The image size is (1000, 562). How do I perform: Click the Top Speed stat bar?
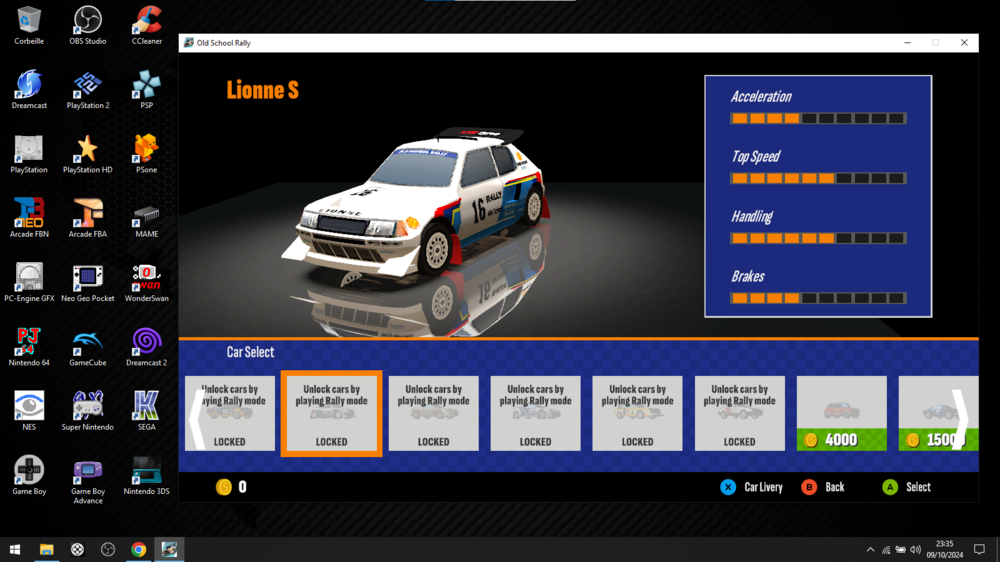pos(818,178)
